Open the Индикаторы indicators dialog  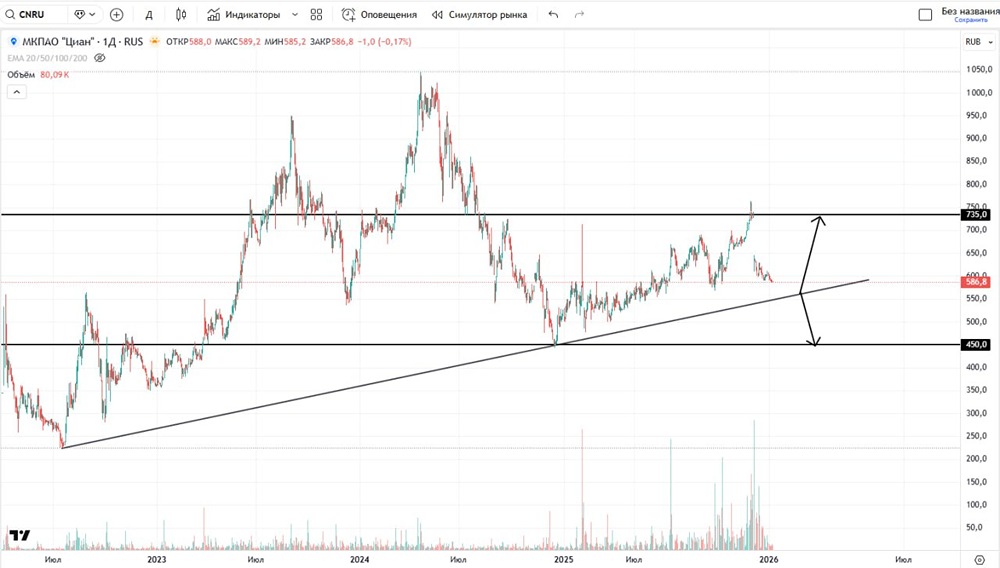pyautogui.click(x=244, y=14)
